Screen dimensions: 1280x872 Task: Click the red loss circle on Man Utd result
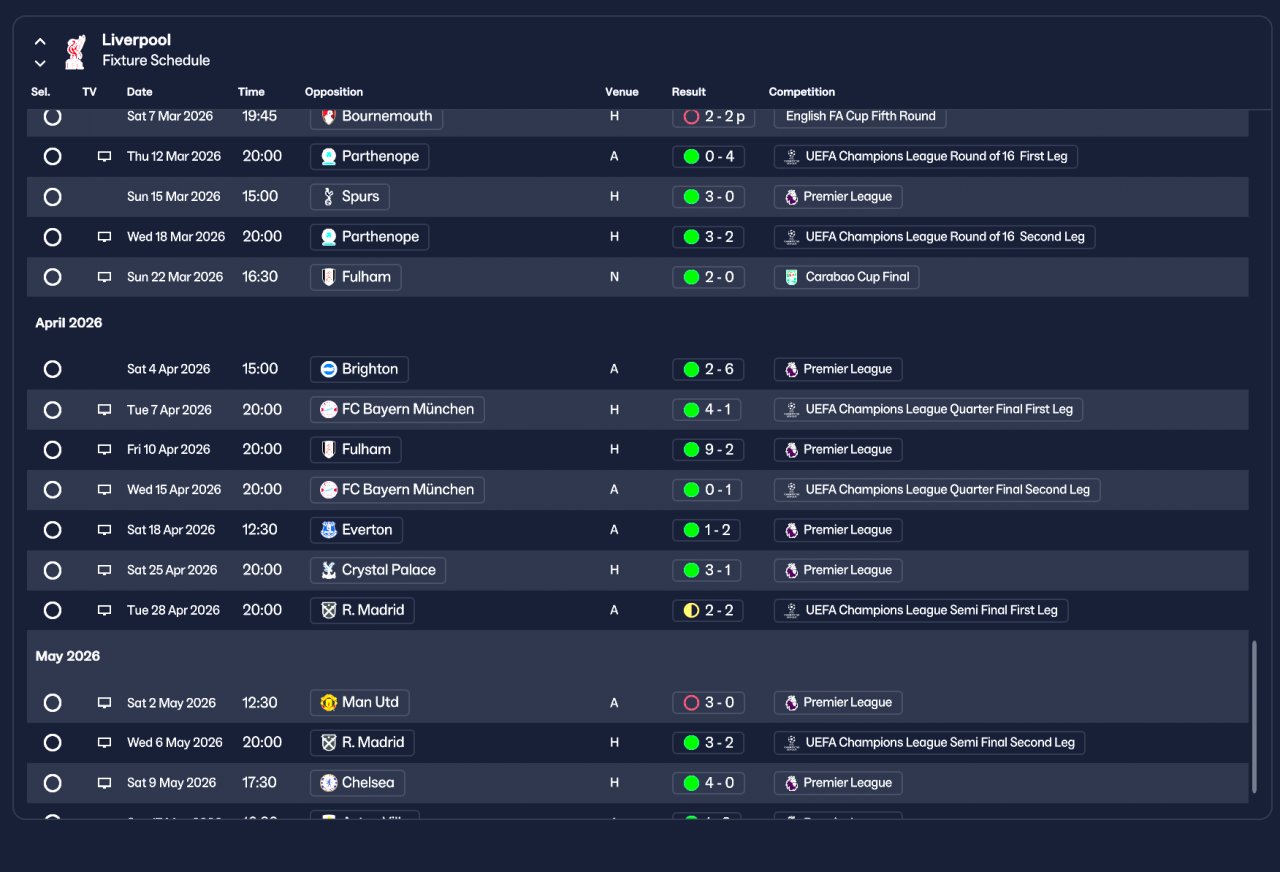(691, 703)
